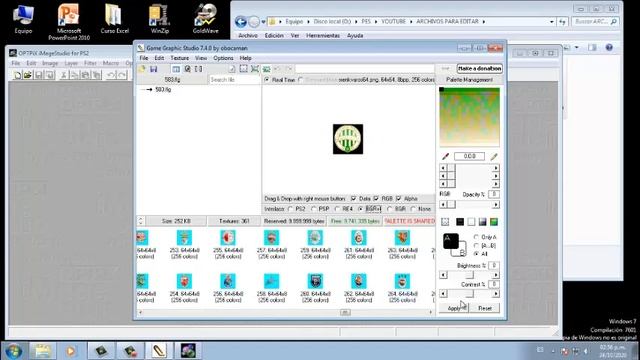Screen dimensions: 640x360
Task: Toggle the Data checkbox
Action: point(353,199)
